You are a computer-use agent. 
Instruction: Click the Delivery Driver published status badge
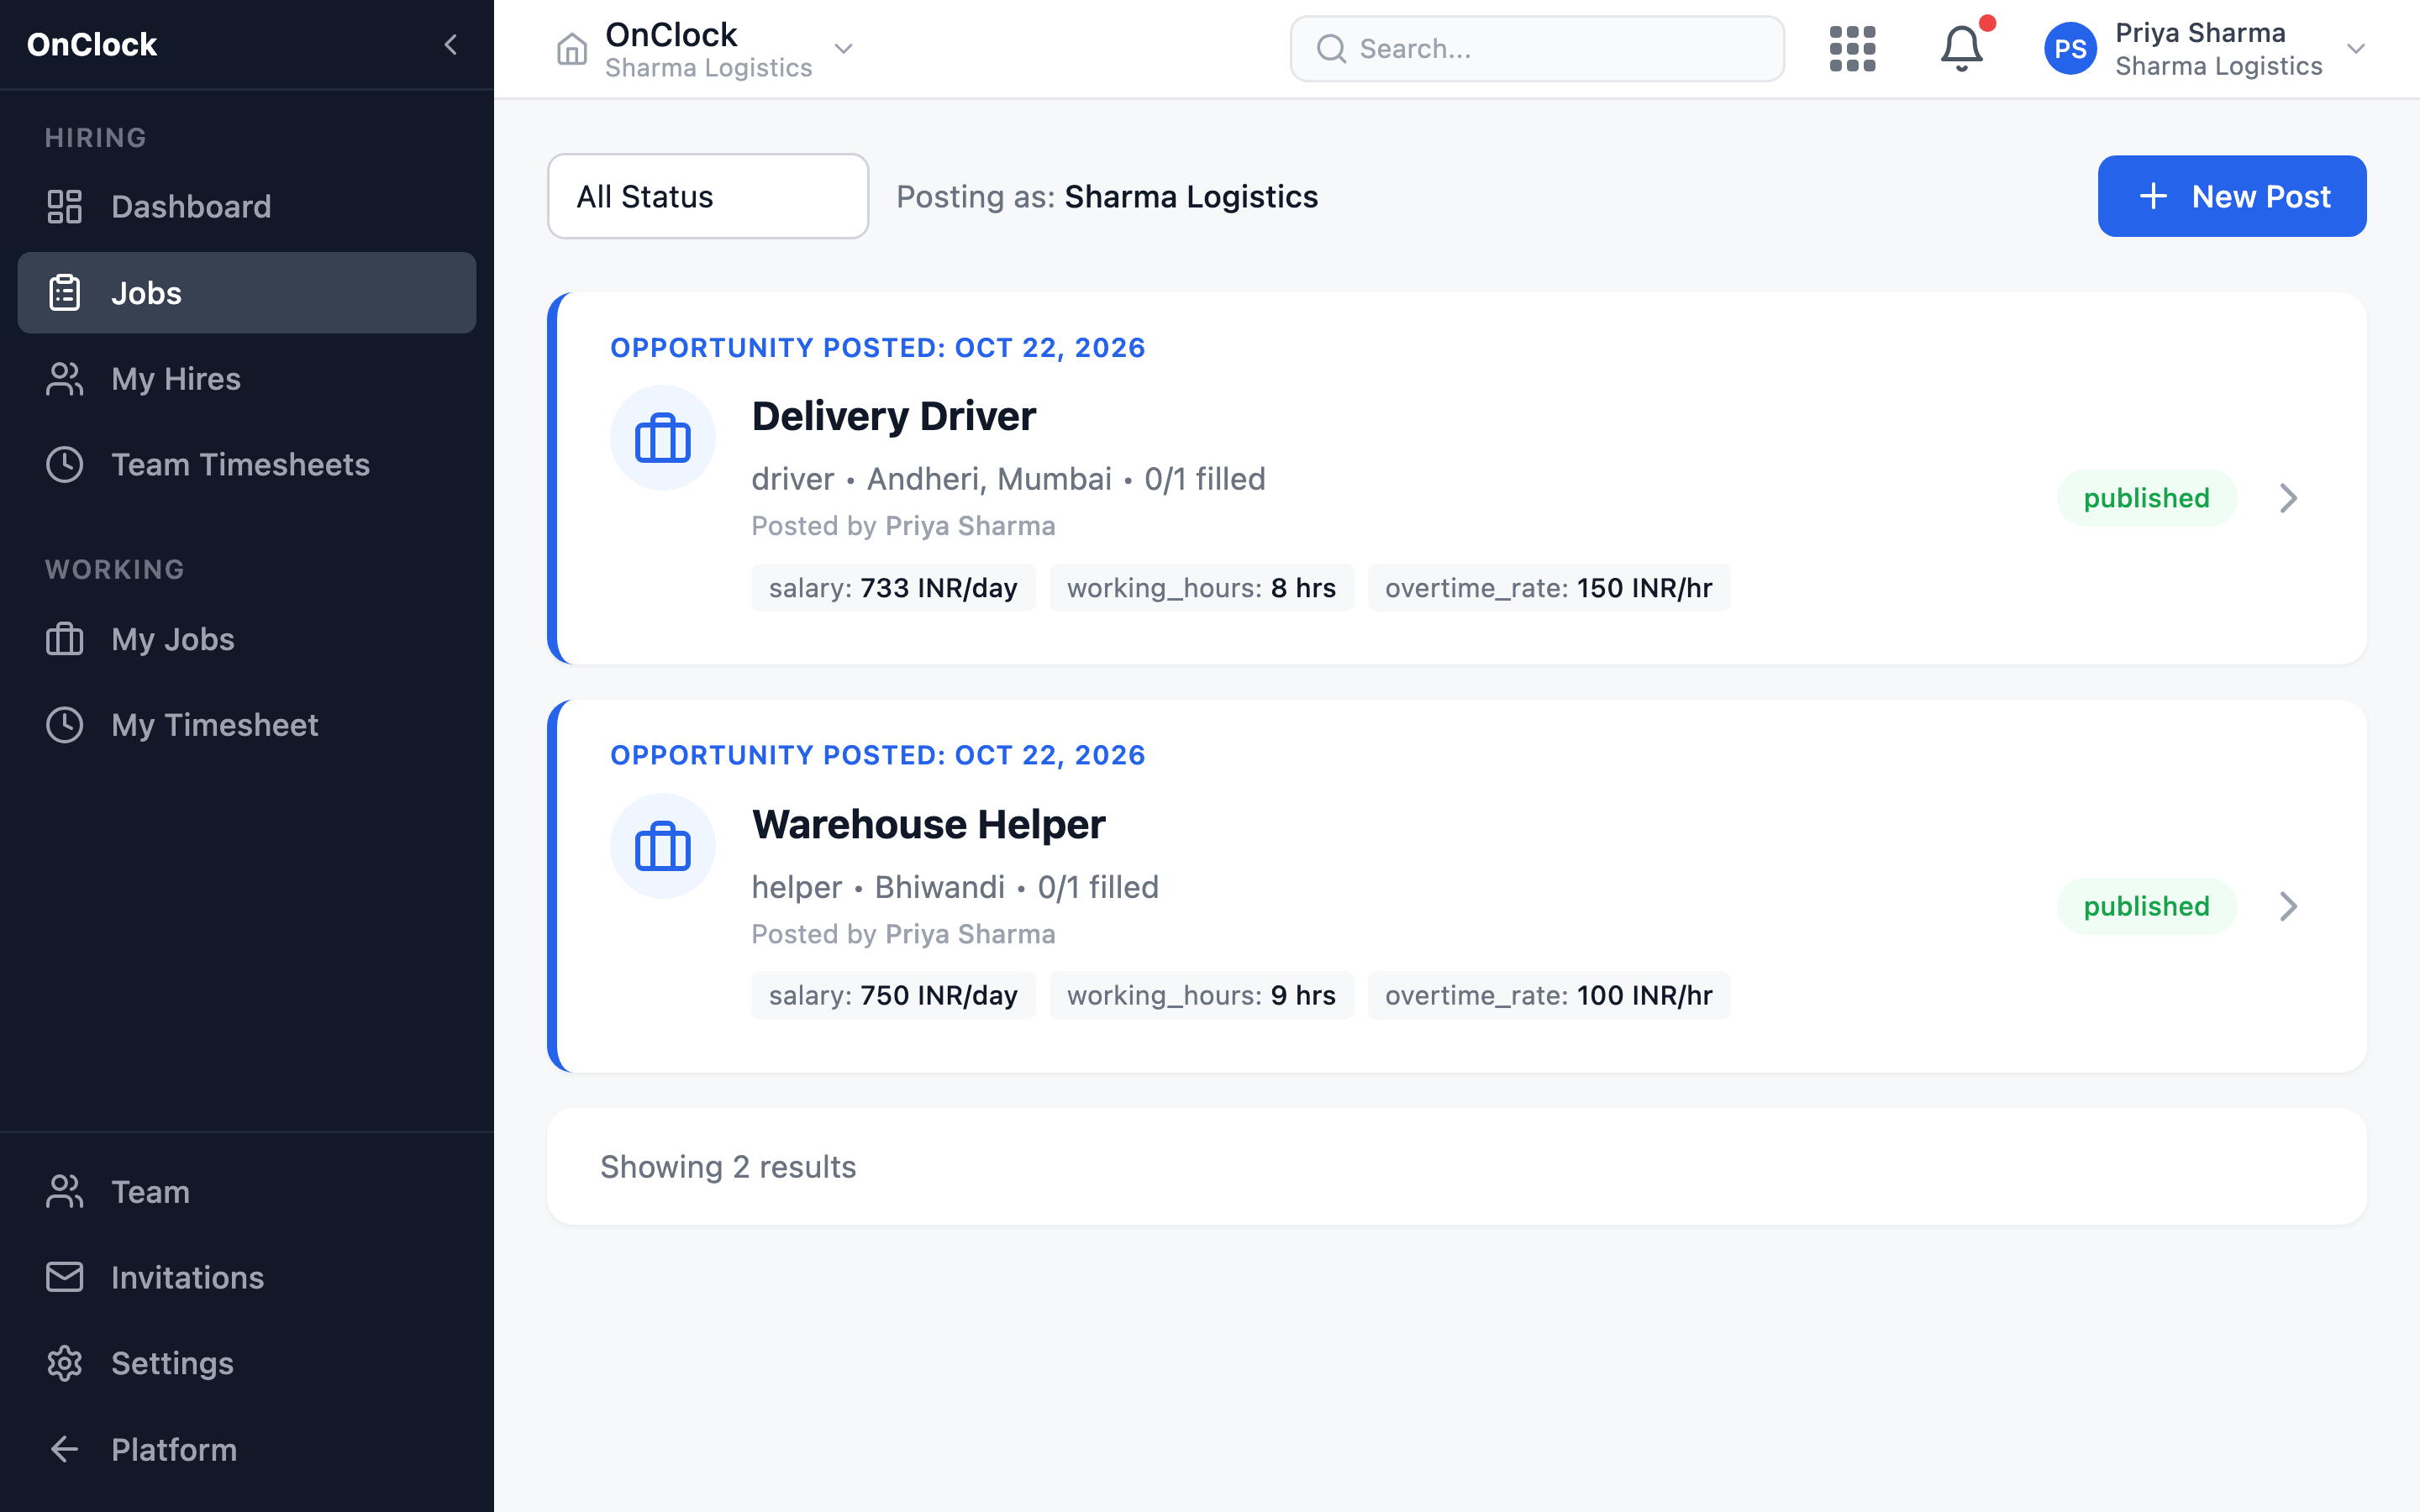(x=2146, y=498)
